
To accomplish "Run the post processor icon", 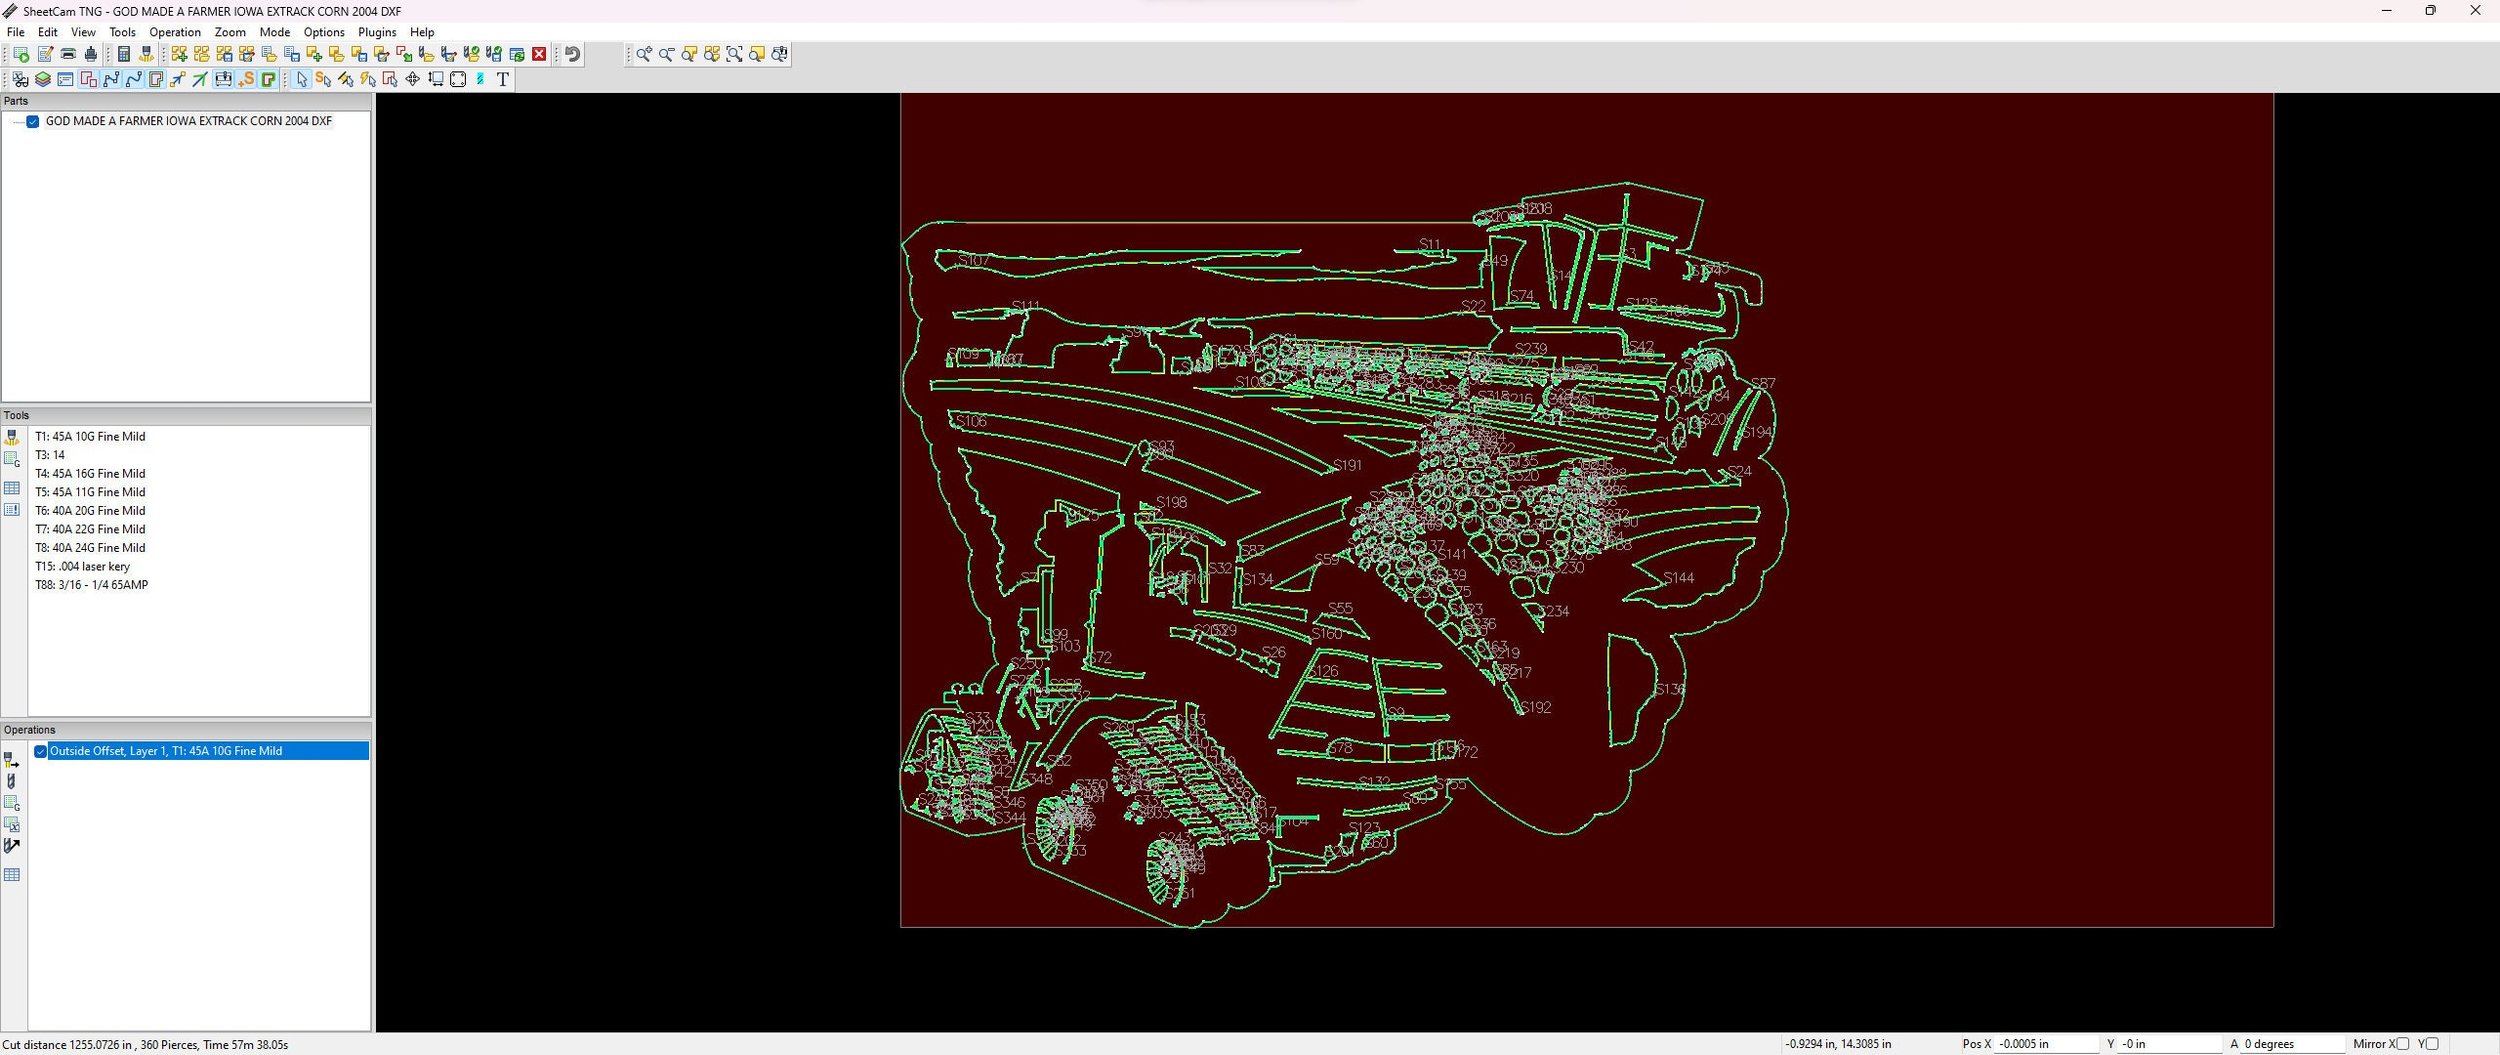I will [x=21, y=54].
